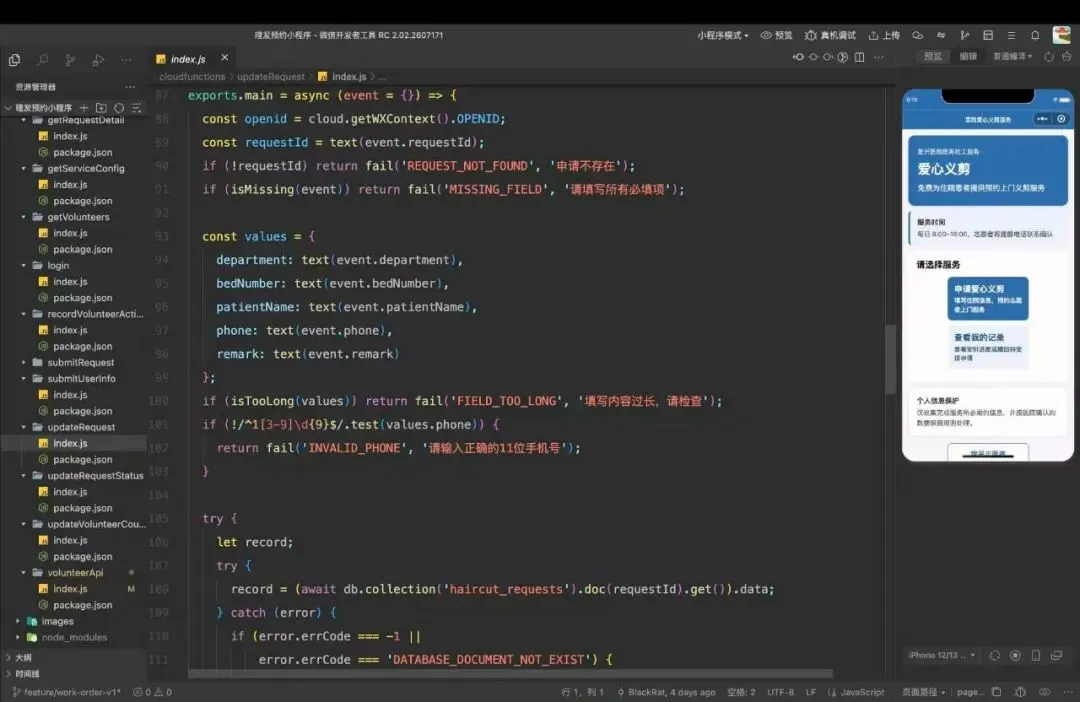The width and height of the screenshot is (1080, 702).
Task: Open the 页面路径 page path dropdown
Action: tap(924, 692)
